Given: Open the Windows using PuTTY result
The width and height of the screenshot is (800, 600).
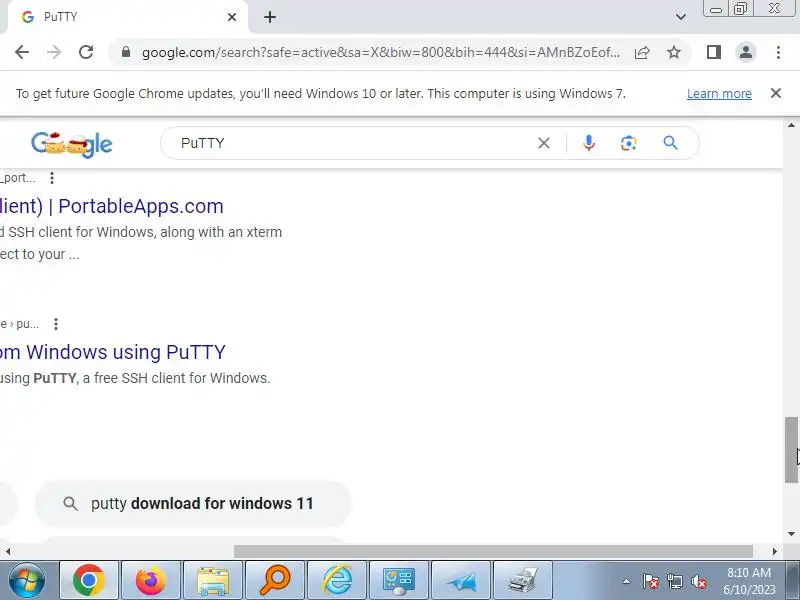Looking at the screenshot, I should 113,352.
